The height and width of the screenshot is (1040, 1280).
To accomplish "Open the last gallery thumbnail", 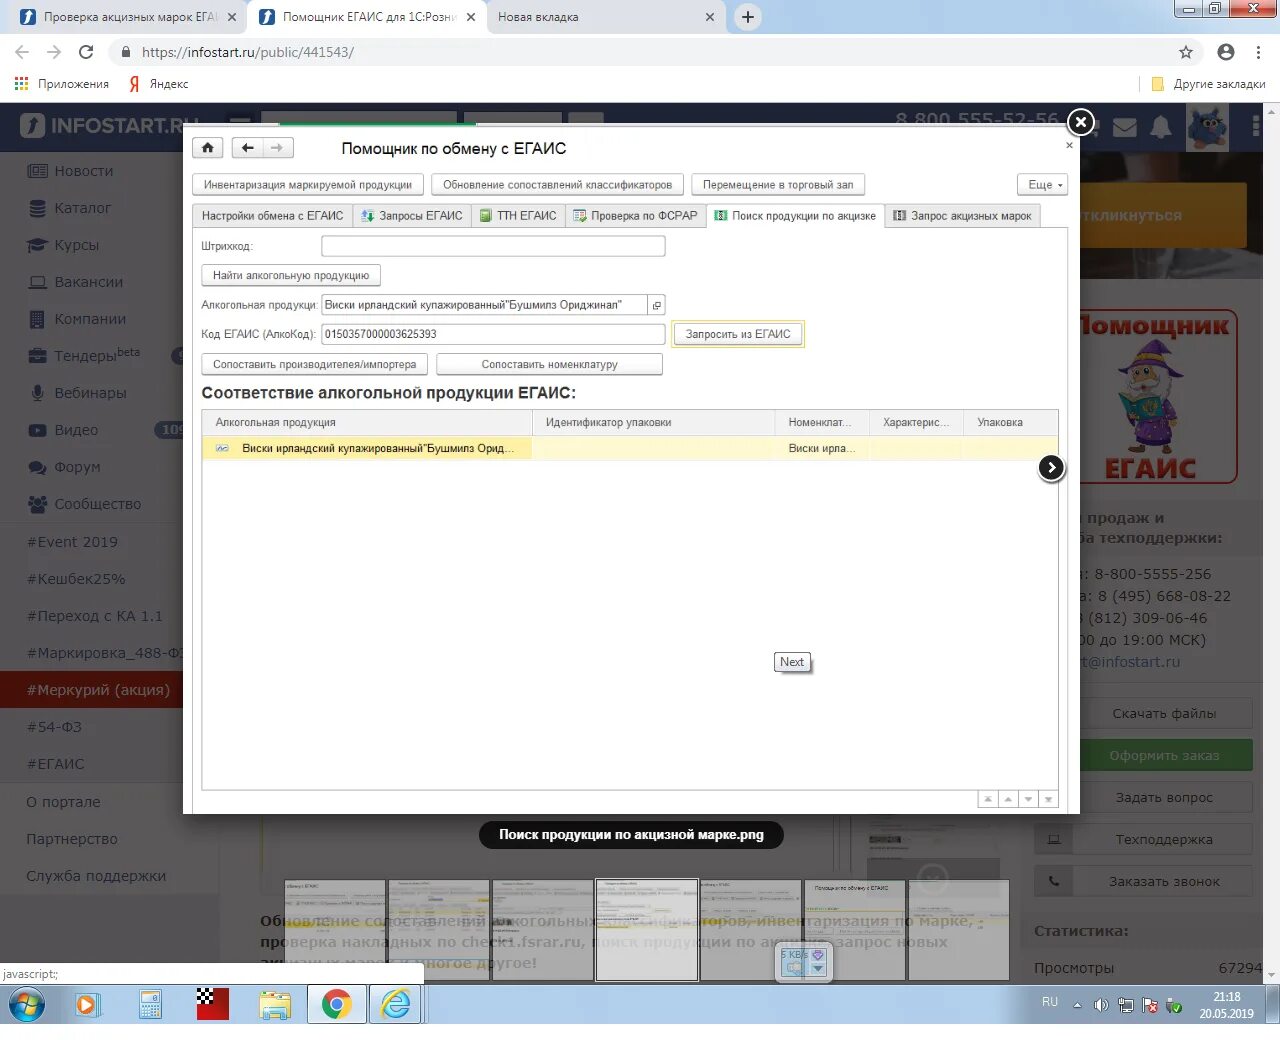I will [959, 930].
